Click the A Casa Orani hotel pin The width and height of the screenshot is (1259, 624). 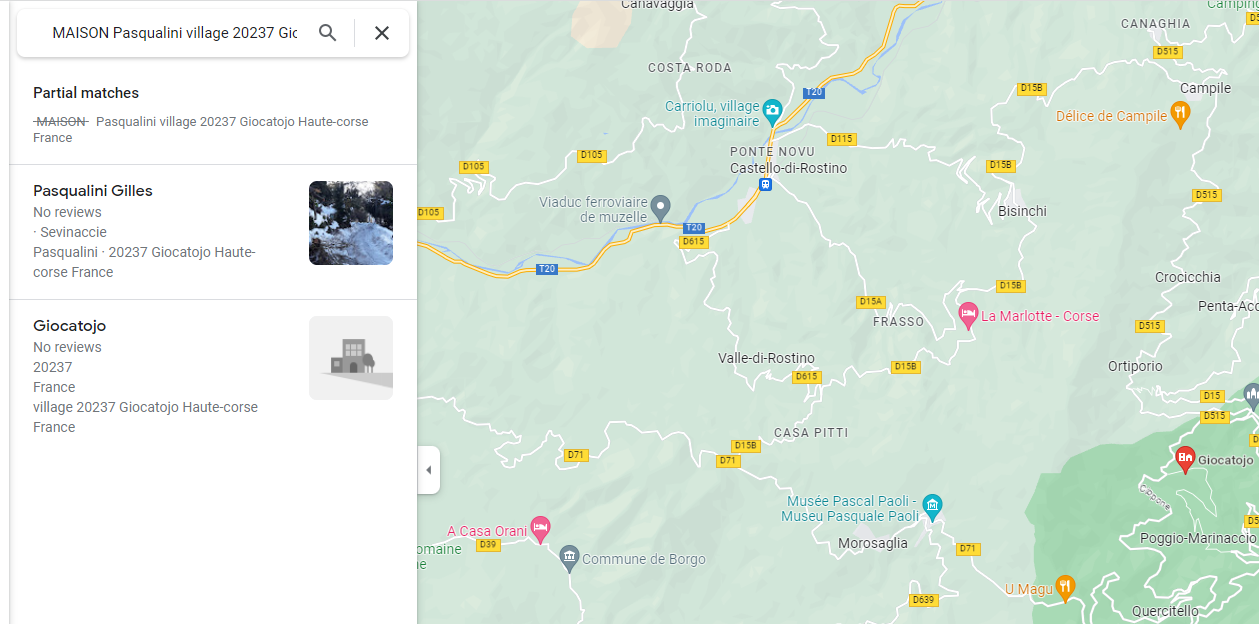[x=540, y=528]
